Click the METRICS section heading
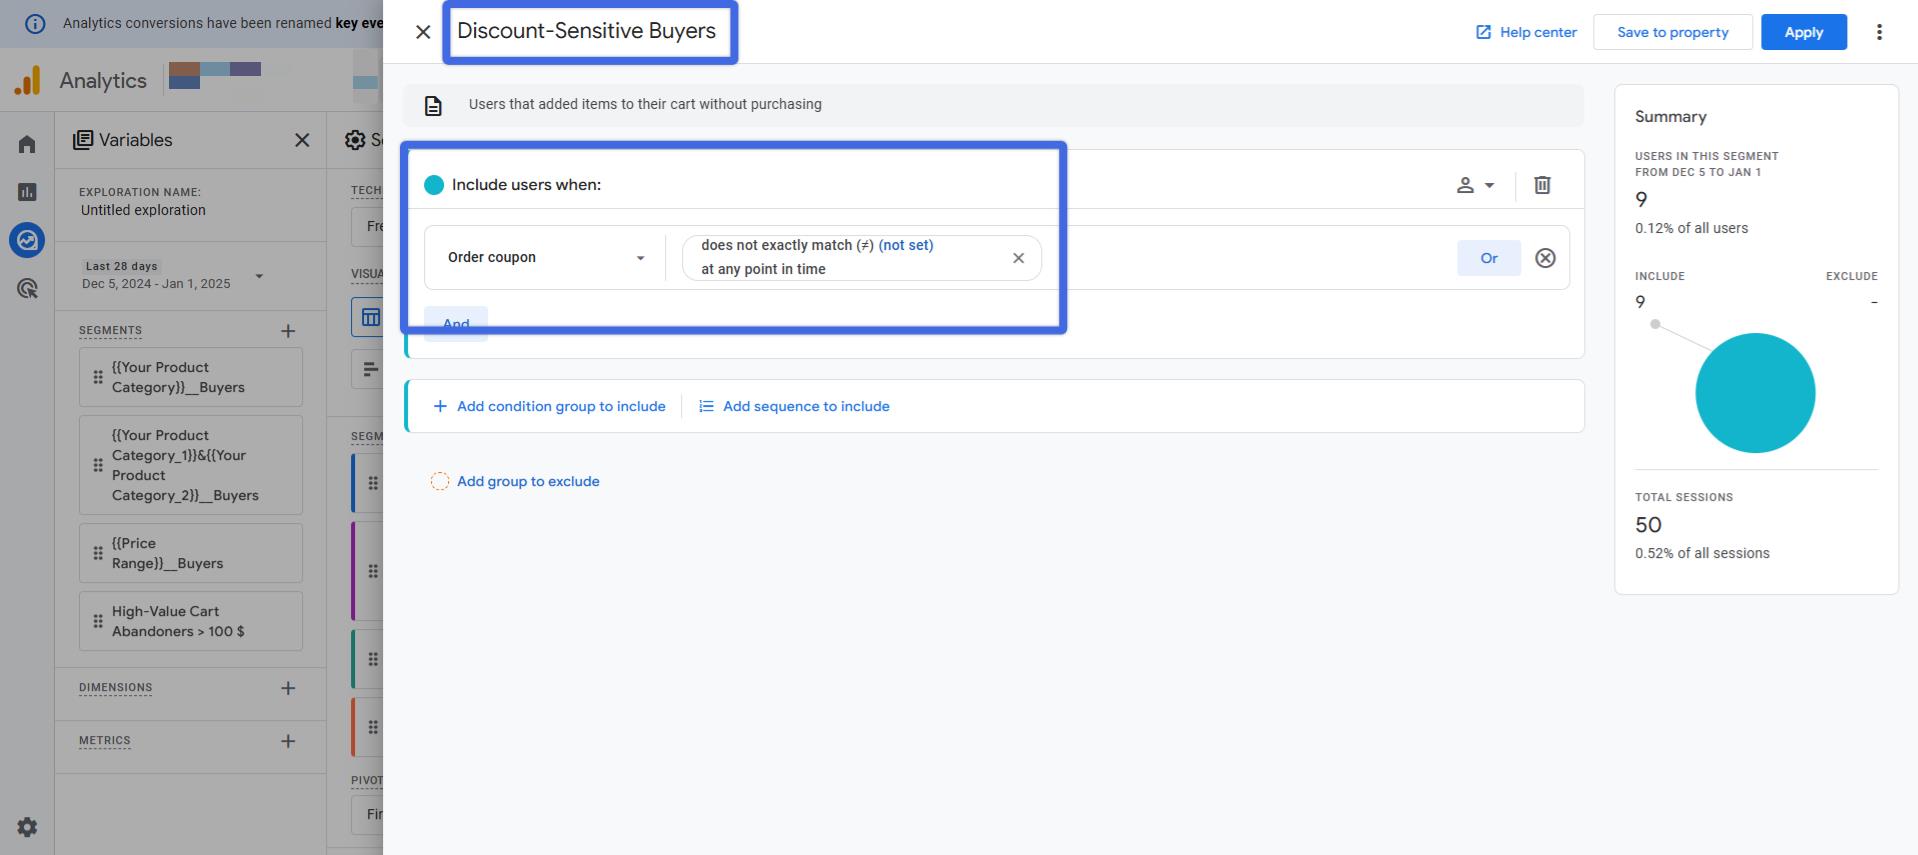This screenshot has height=855, width=1918. pyautogui.click(x=105, y=741)
